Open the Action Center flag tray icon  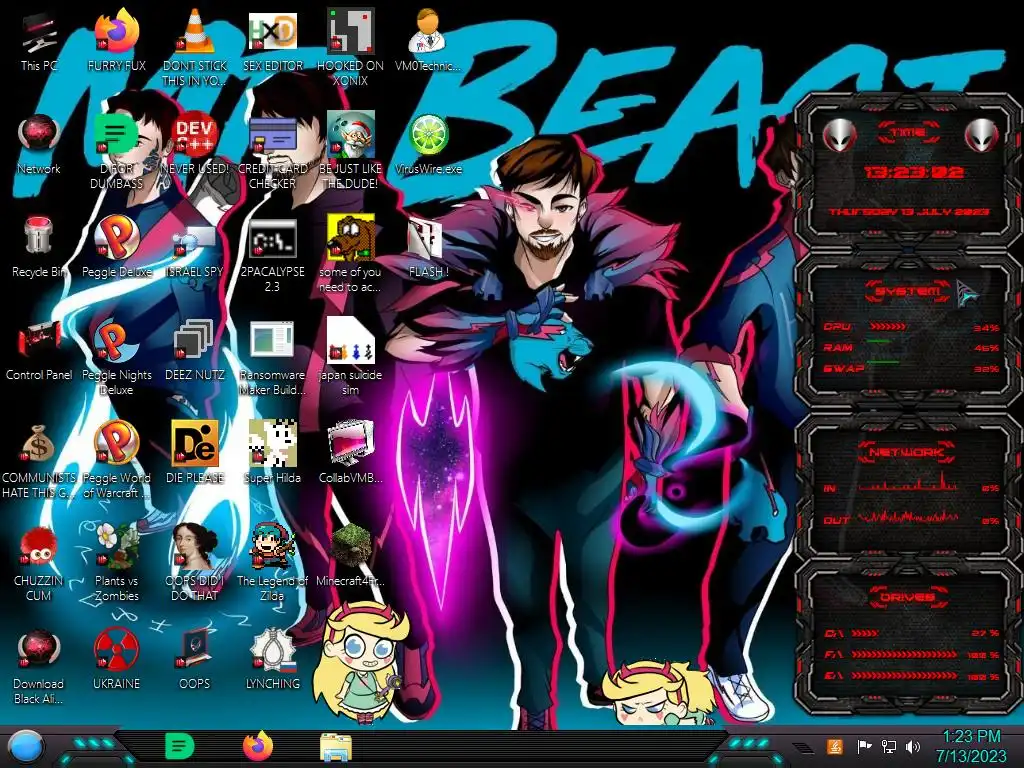click(863, 746)
